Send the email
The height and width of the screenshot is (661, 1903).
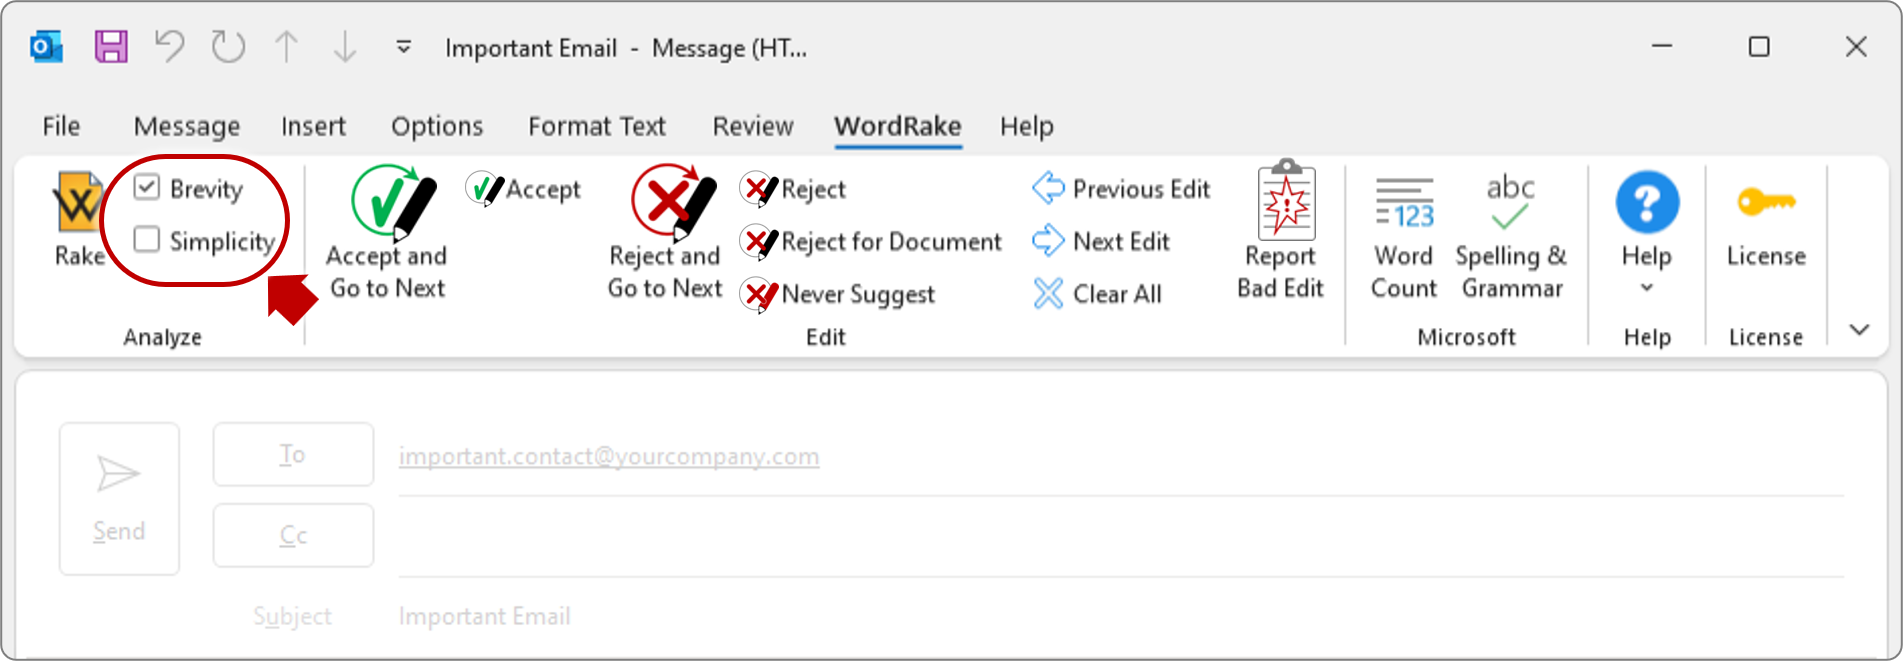click(119, 498)
